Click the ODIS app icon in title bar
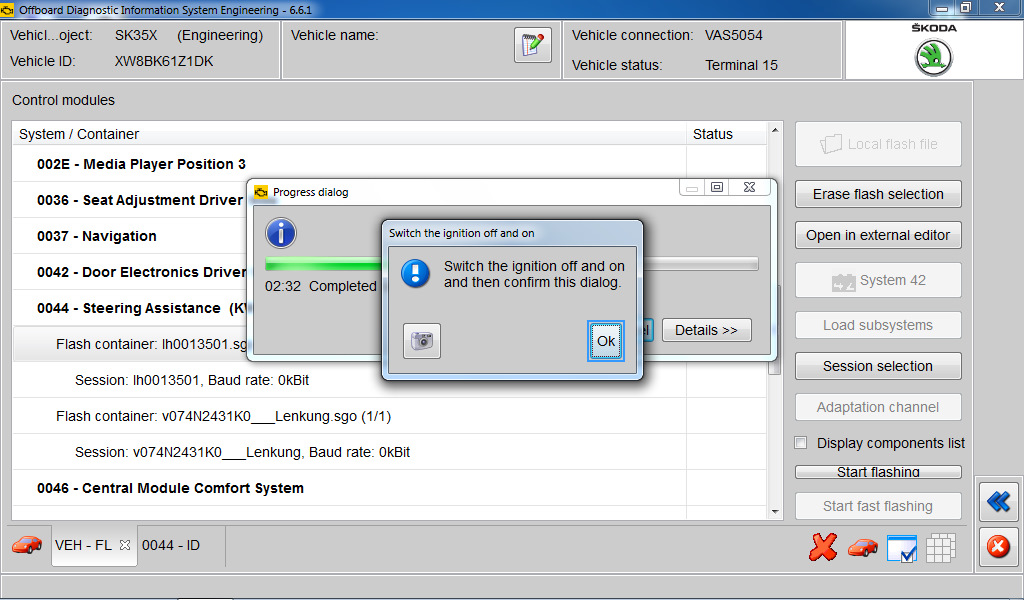1024x600 pixels. 7,9
